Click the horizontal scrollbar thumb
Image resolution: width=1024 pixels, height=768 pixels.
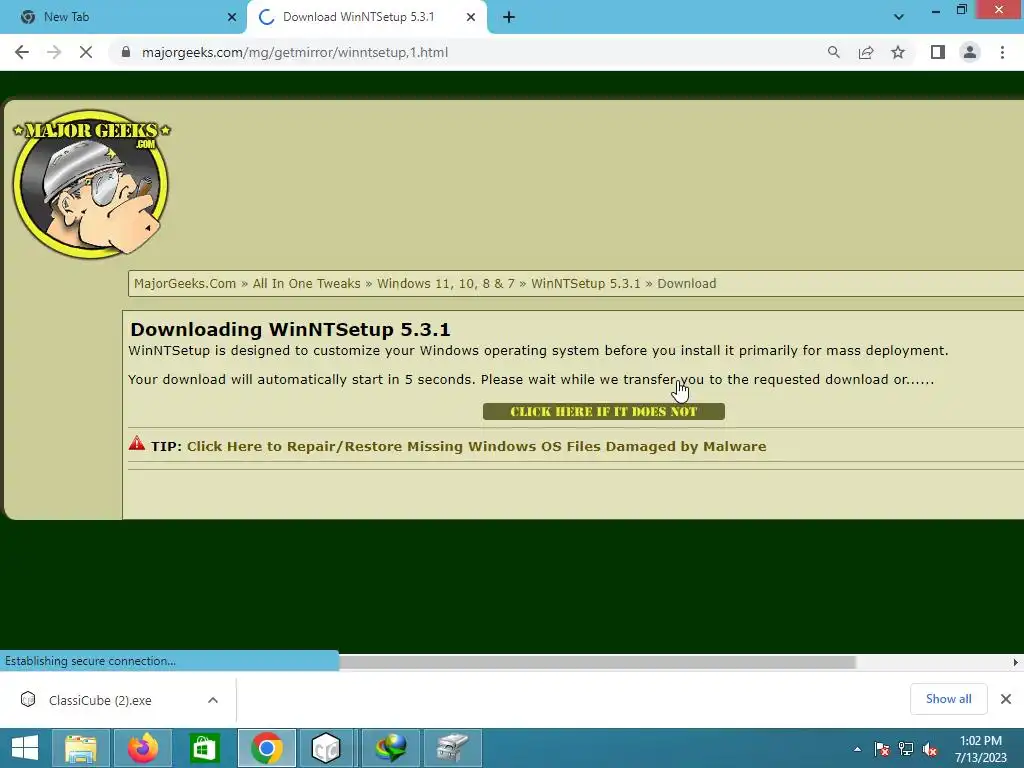(x=597, y=662)
